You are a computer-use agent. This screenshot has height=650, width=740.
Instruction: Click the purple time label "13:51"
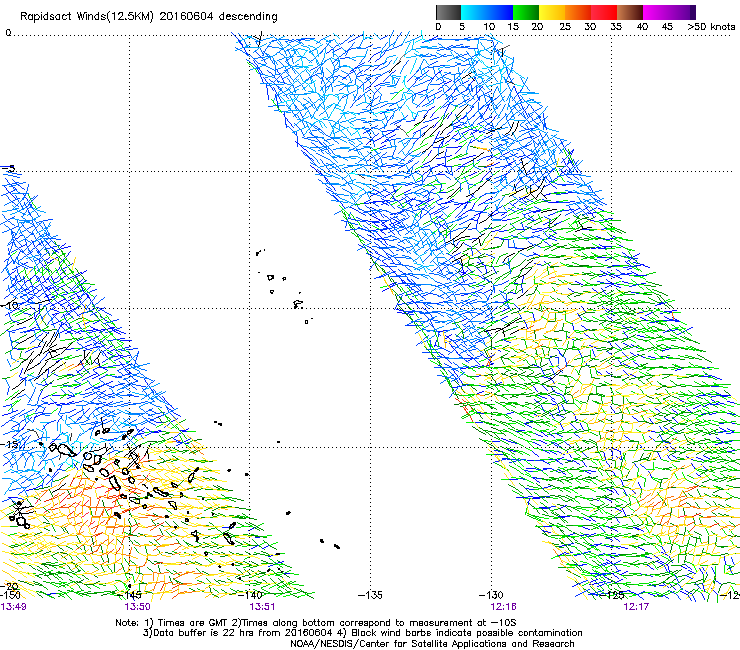click(x=262, y=607)
